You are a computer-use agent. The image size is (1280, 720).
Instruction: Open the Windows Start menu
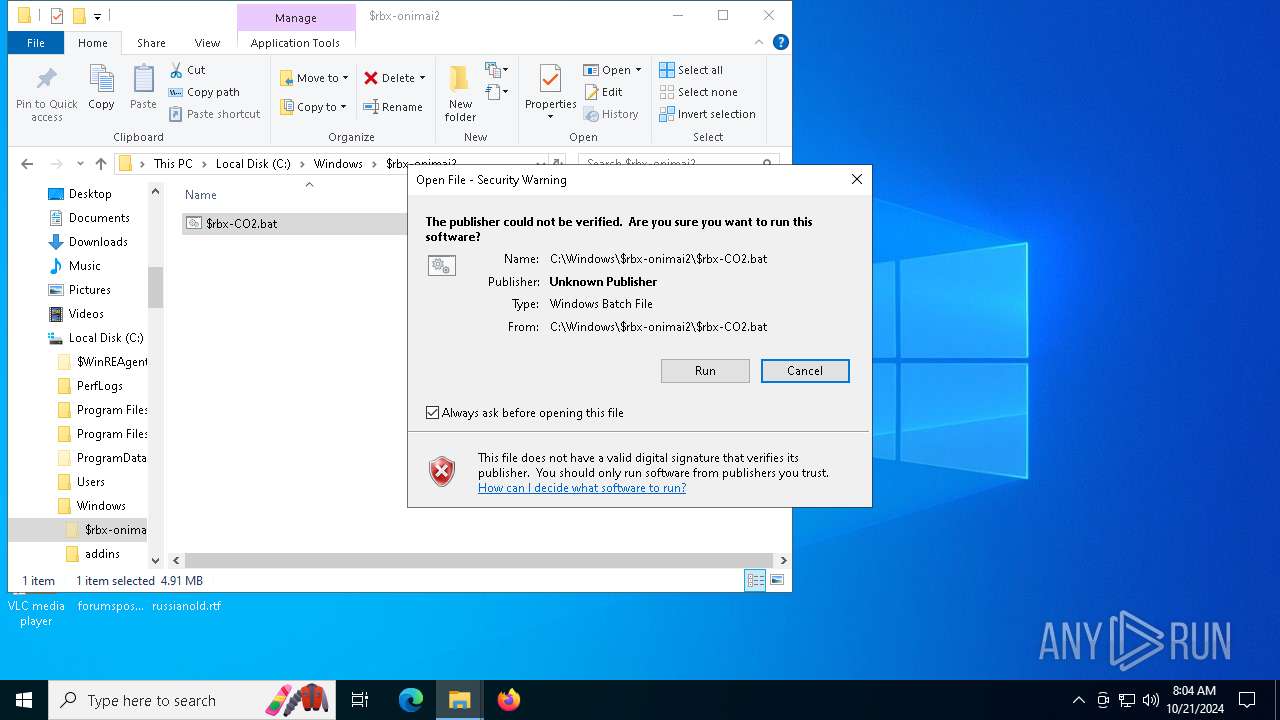tap(24, 700)
